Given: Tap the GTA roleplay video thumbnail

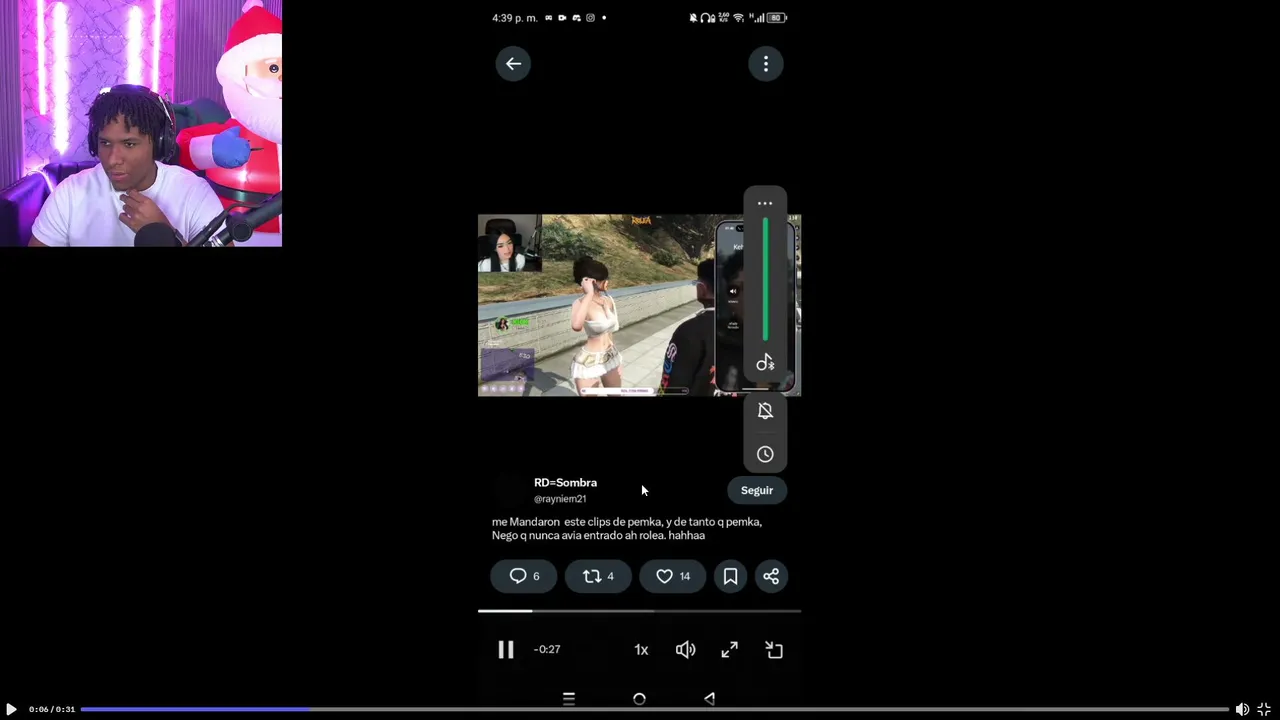Looking at the screenshot, I should point(639,305).
